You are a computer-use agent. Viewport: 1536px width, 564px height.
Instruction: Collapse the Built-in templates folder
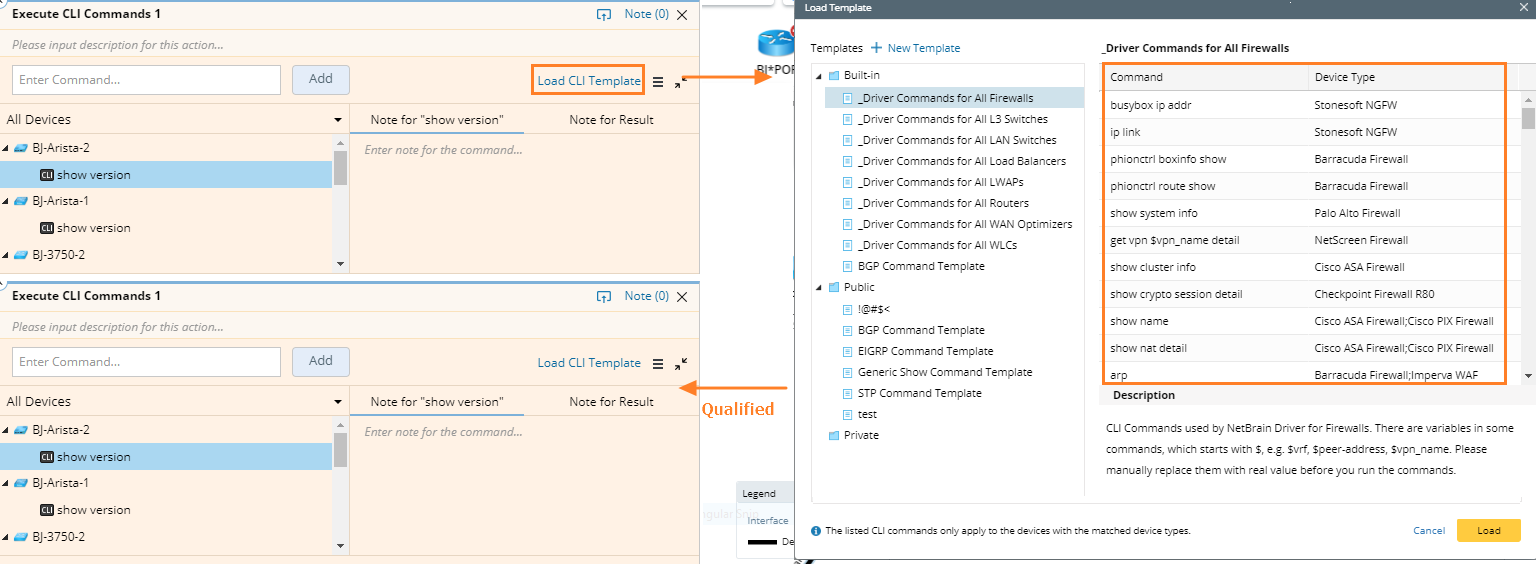(820, 76)
